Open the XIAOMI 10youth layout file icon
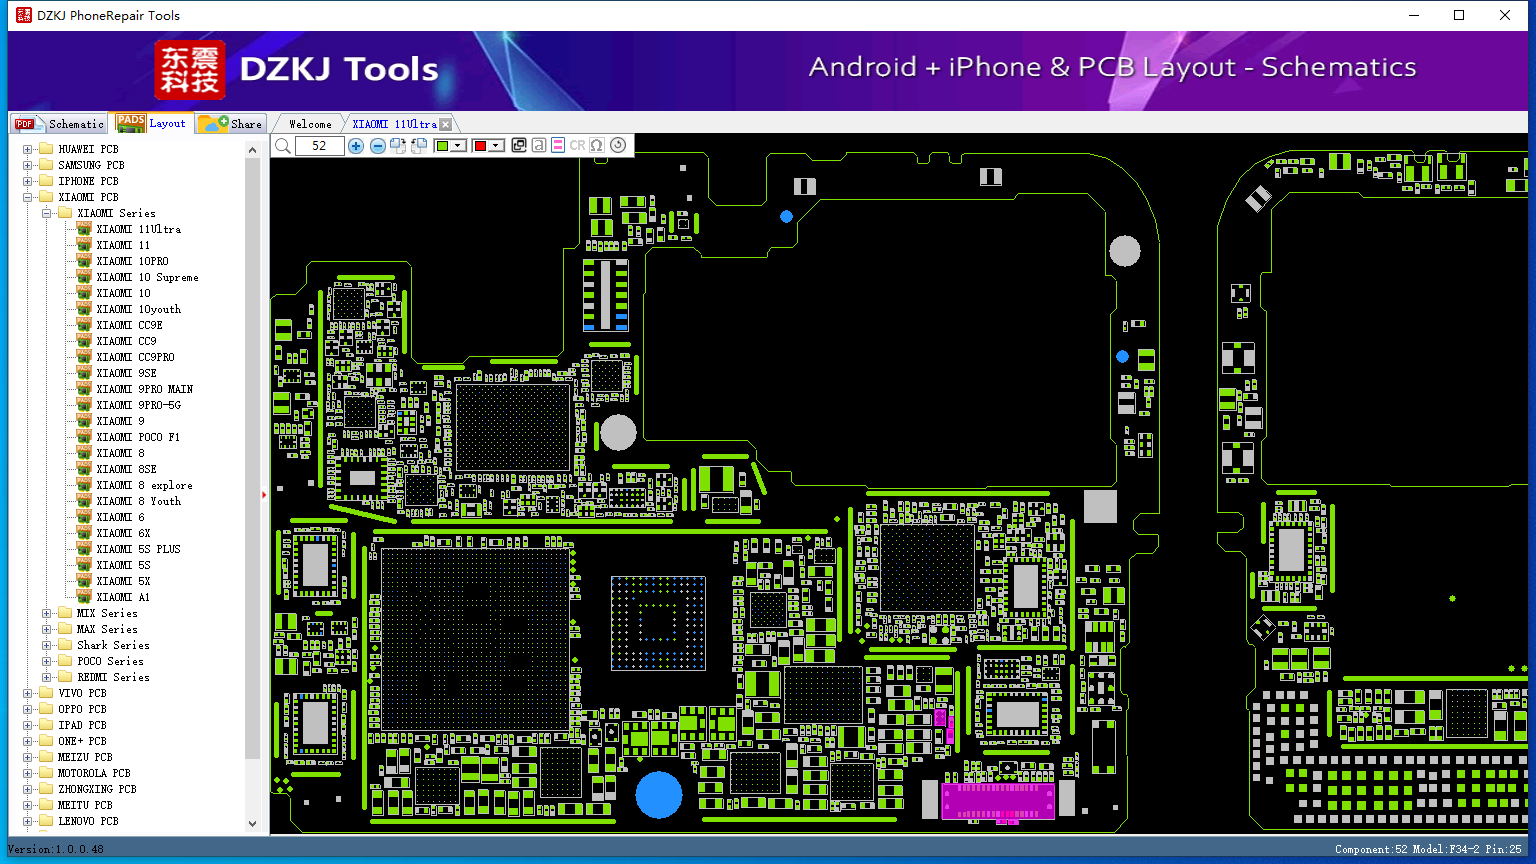The width and height of the screenshot is (1536, 864). pyautogui.click(x=84, y=309)
